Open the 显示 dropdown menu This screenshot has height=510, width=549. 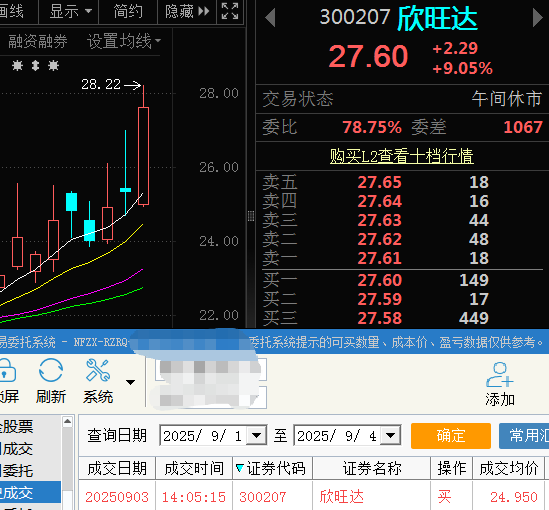click(x=70, y=11)
